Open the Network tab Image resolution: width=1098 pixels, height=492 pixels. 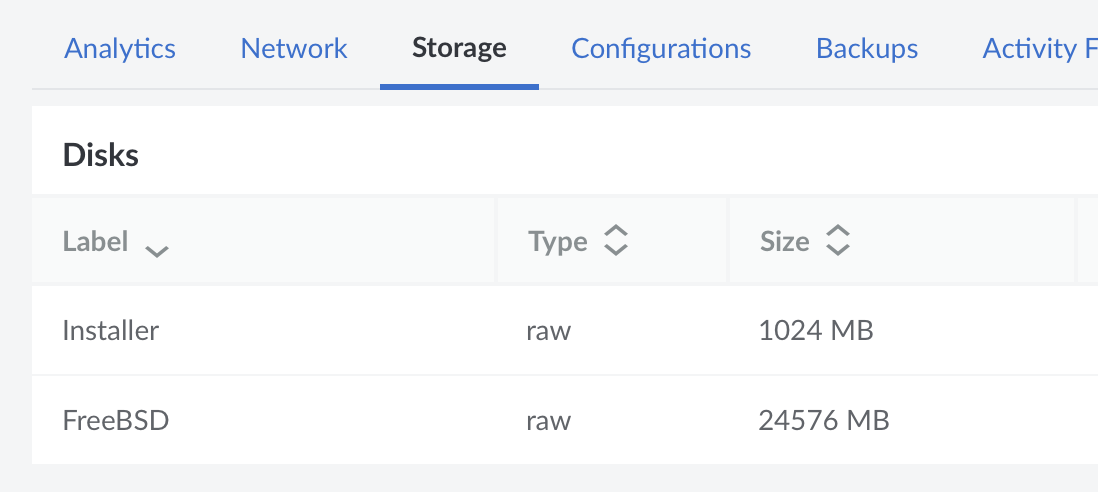(x=294, y=48)
